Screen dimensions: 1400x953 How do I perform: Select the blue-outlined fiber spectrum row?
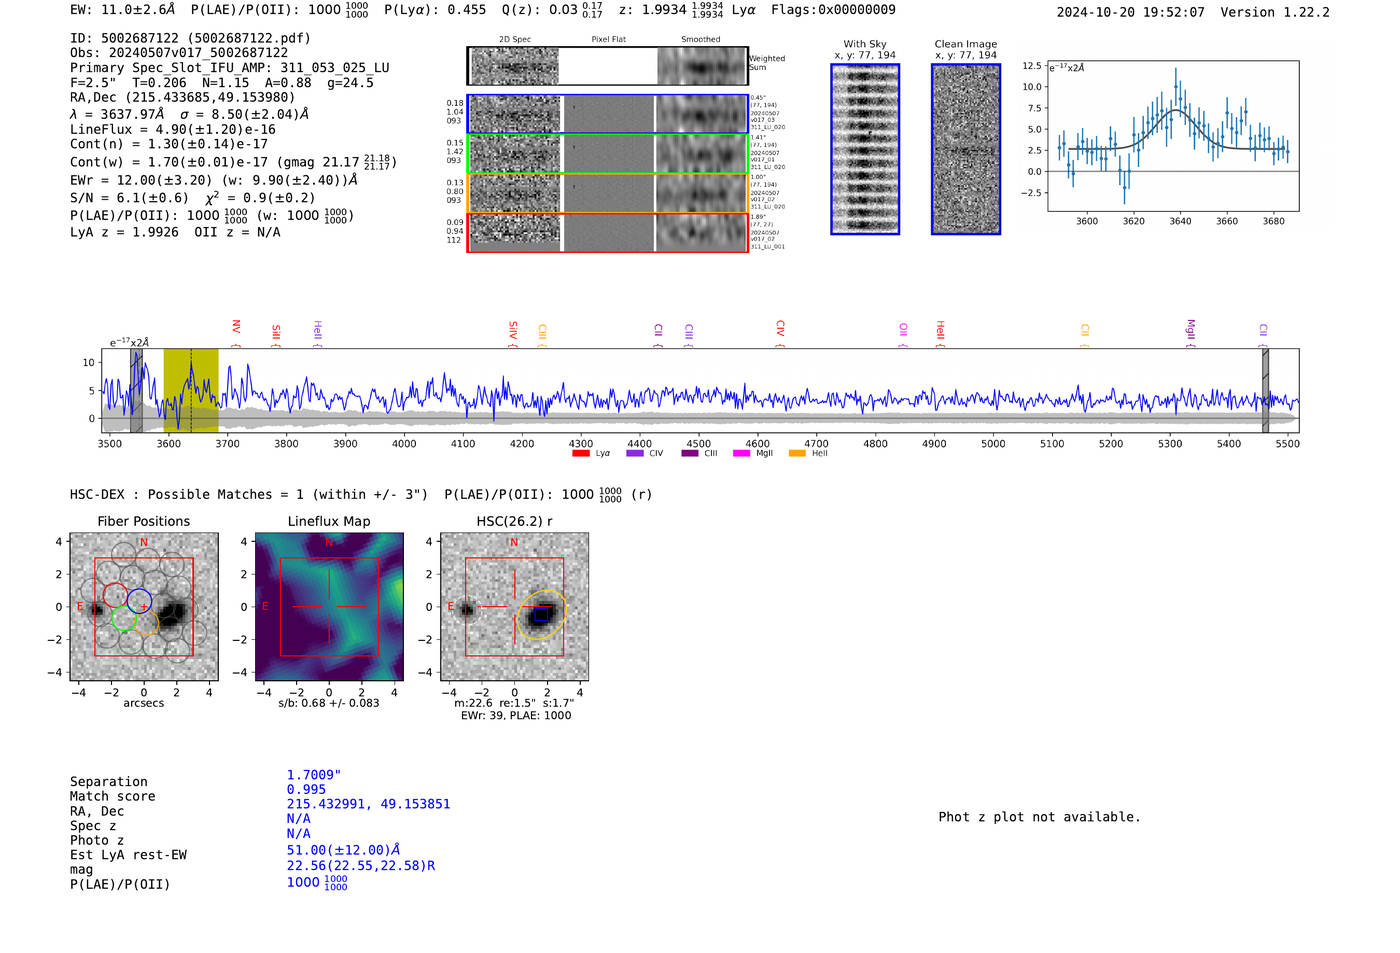607,114
